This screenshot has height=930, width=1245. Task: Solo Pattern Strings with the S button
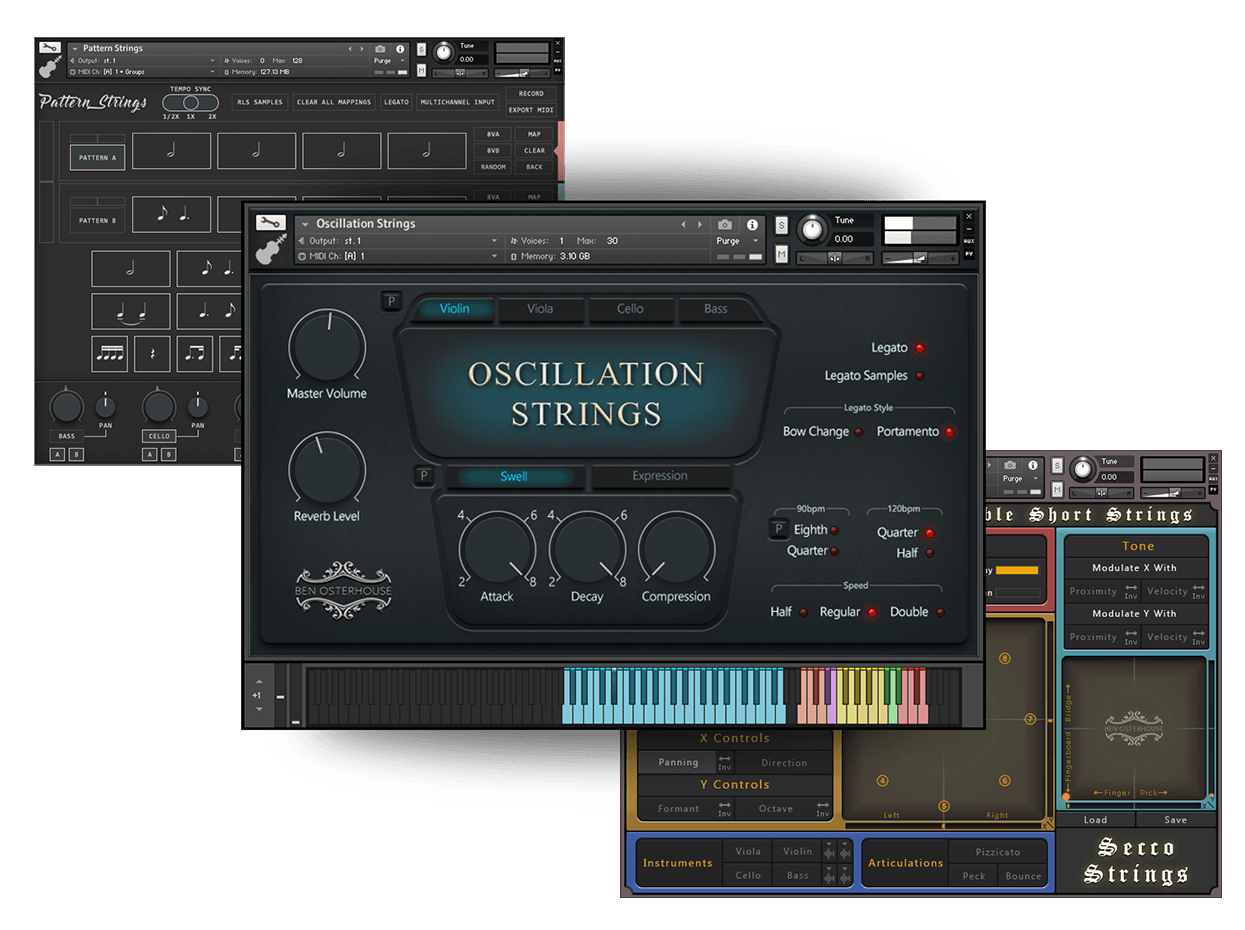click(421, 49)
